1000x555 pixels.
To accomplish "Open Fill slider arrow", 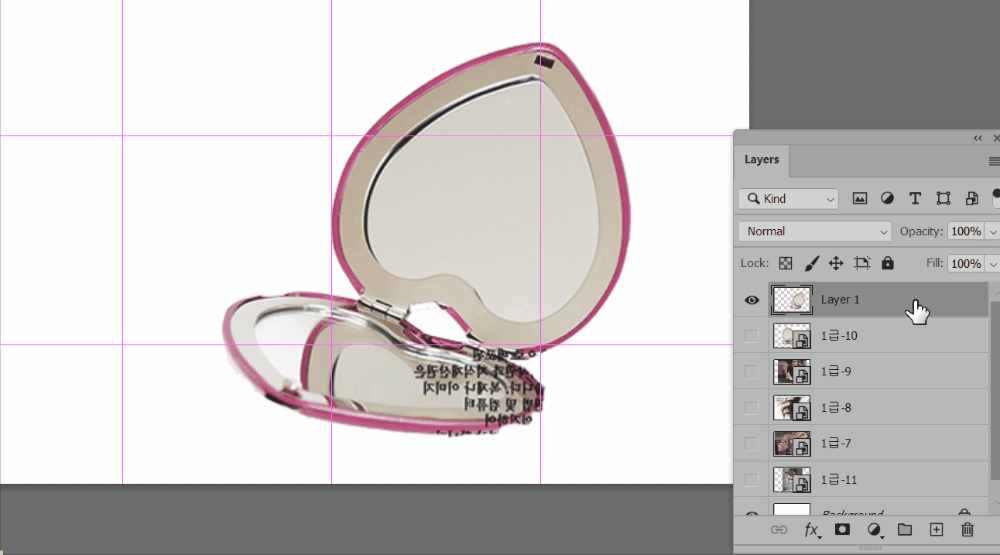I will (993, 263).
